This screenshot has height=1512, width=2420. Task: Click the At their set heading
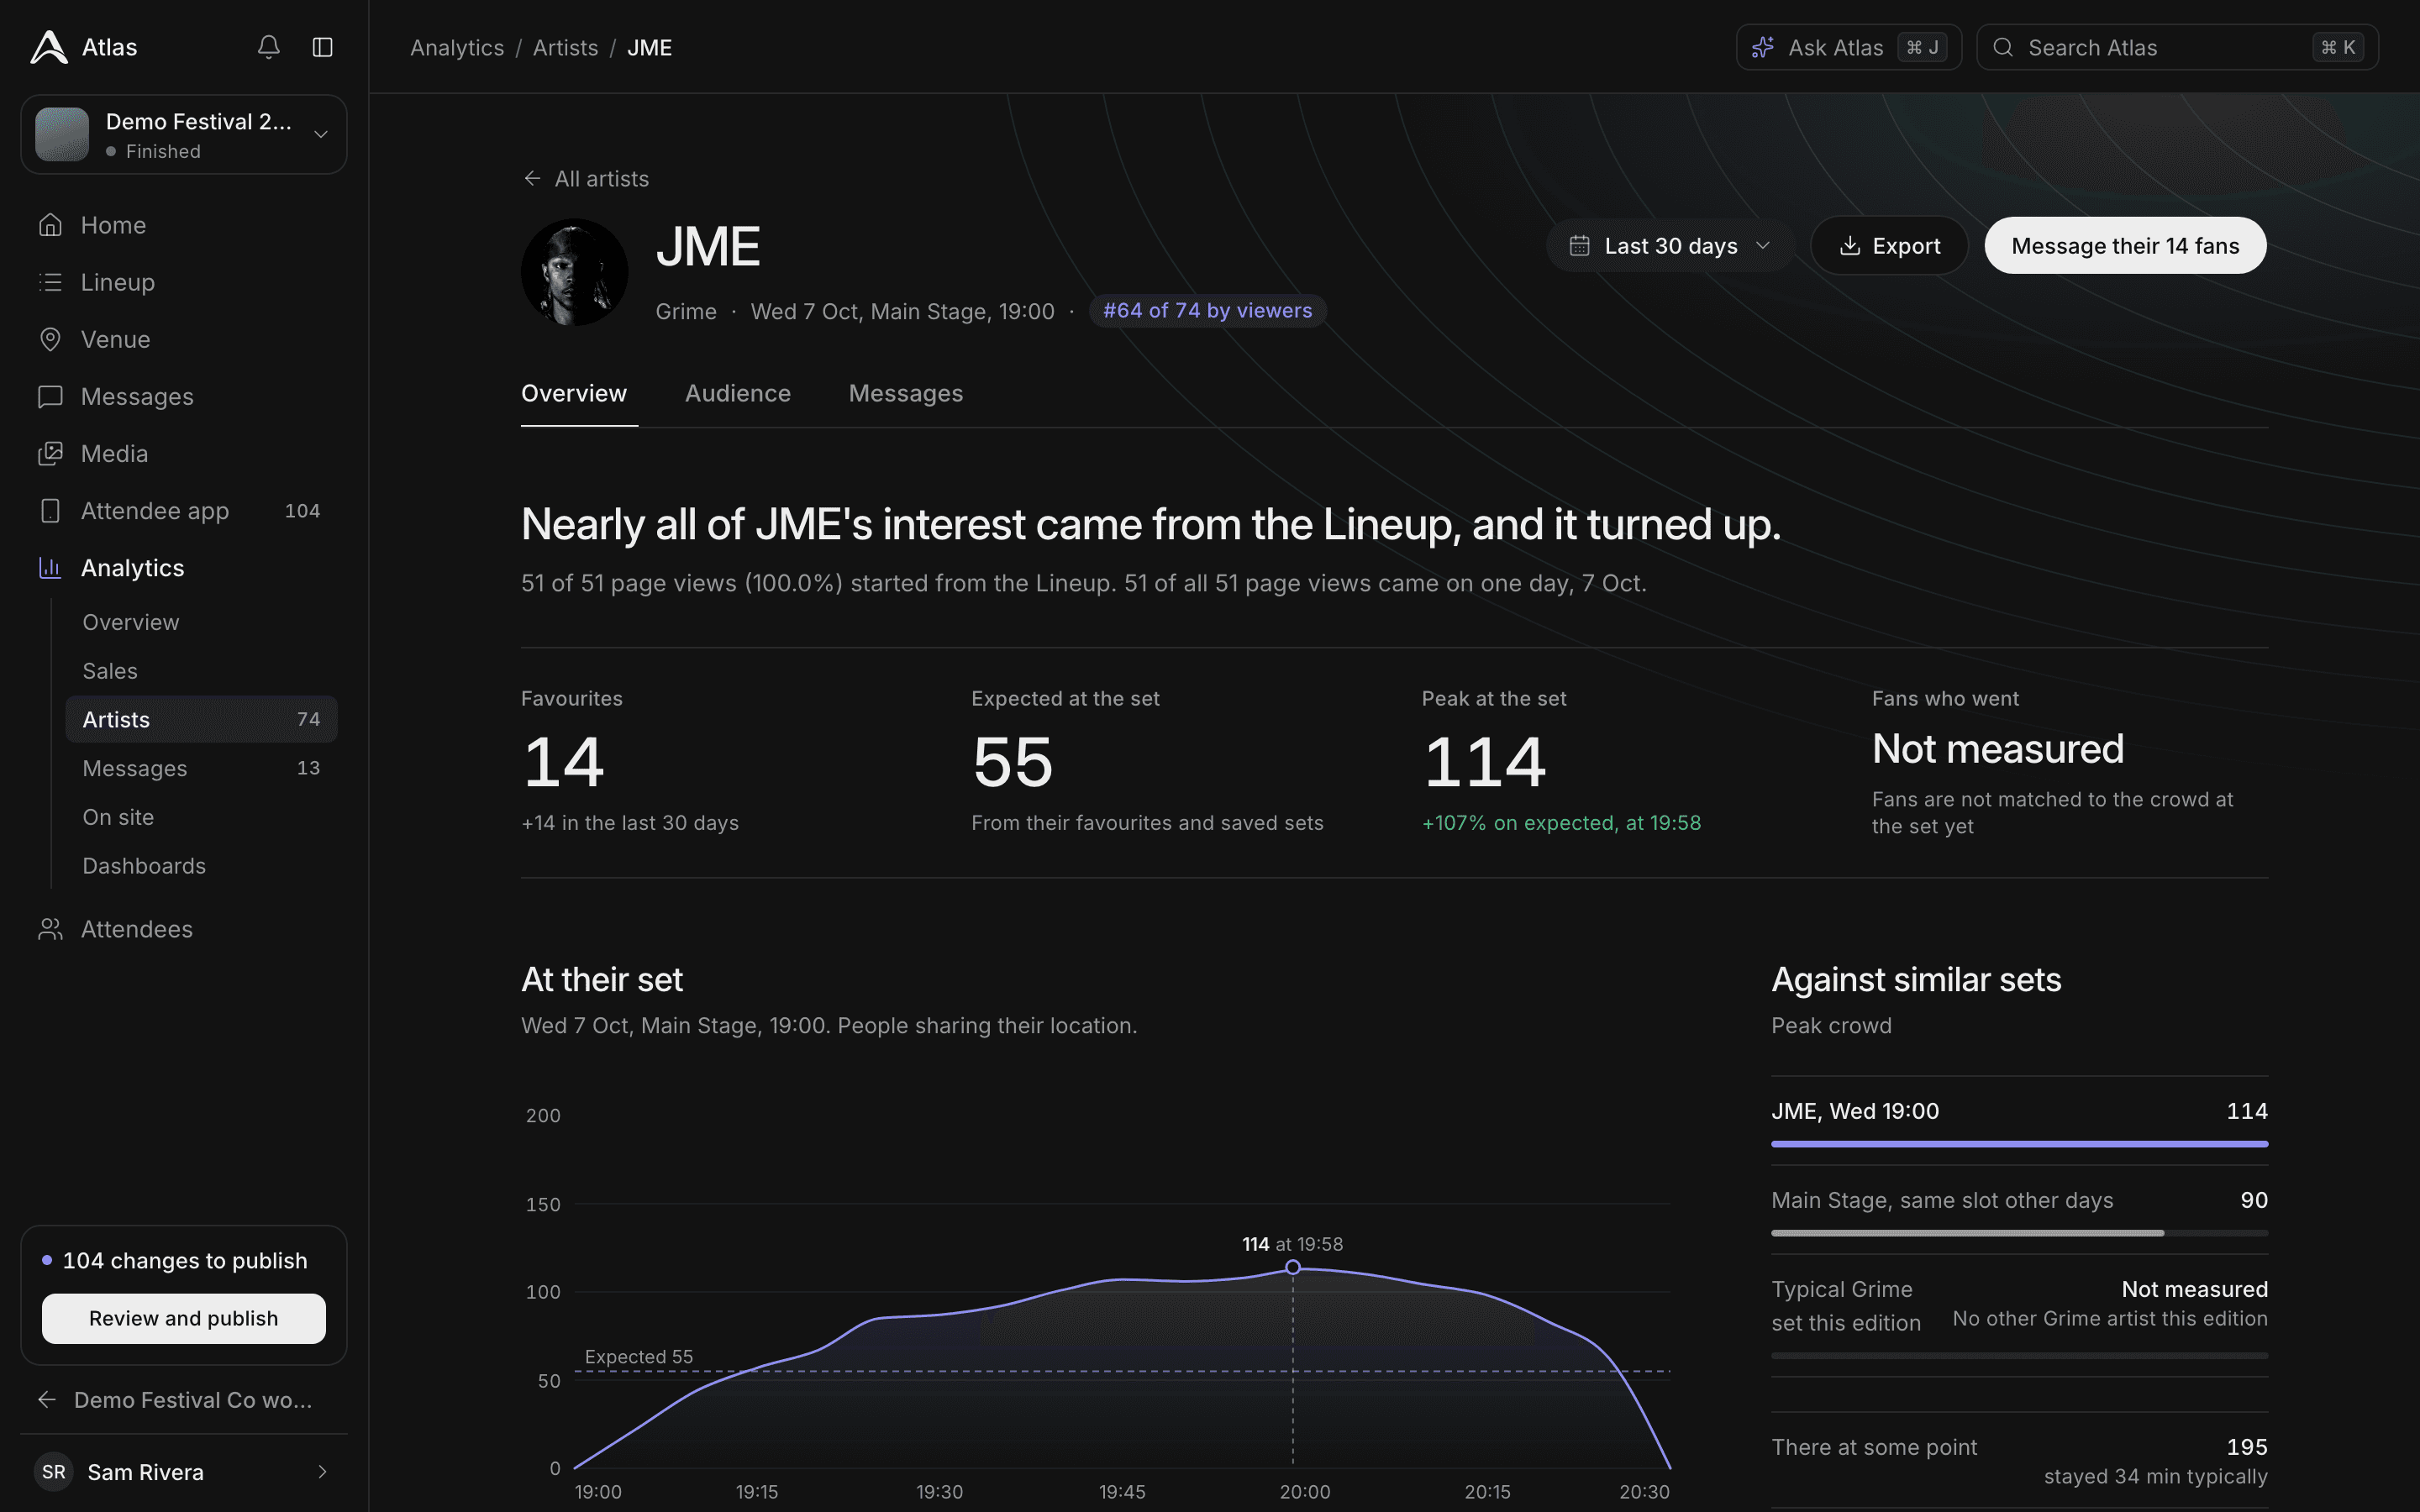pyautogui.click(x=602, y=980)
